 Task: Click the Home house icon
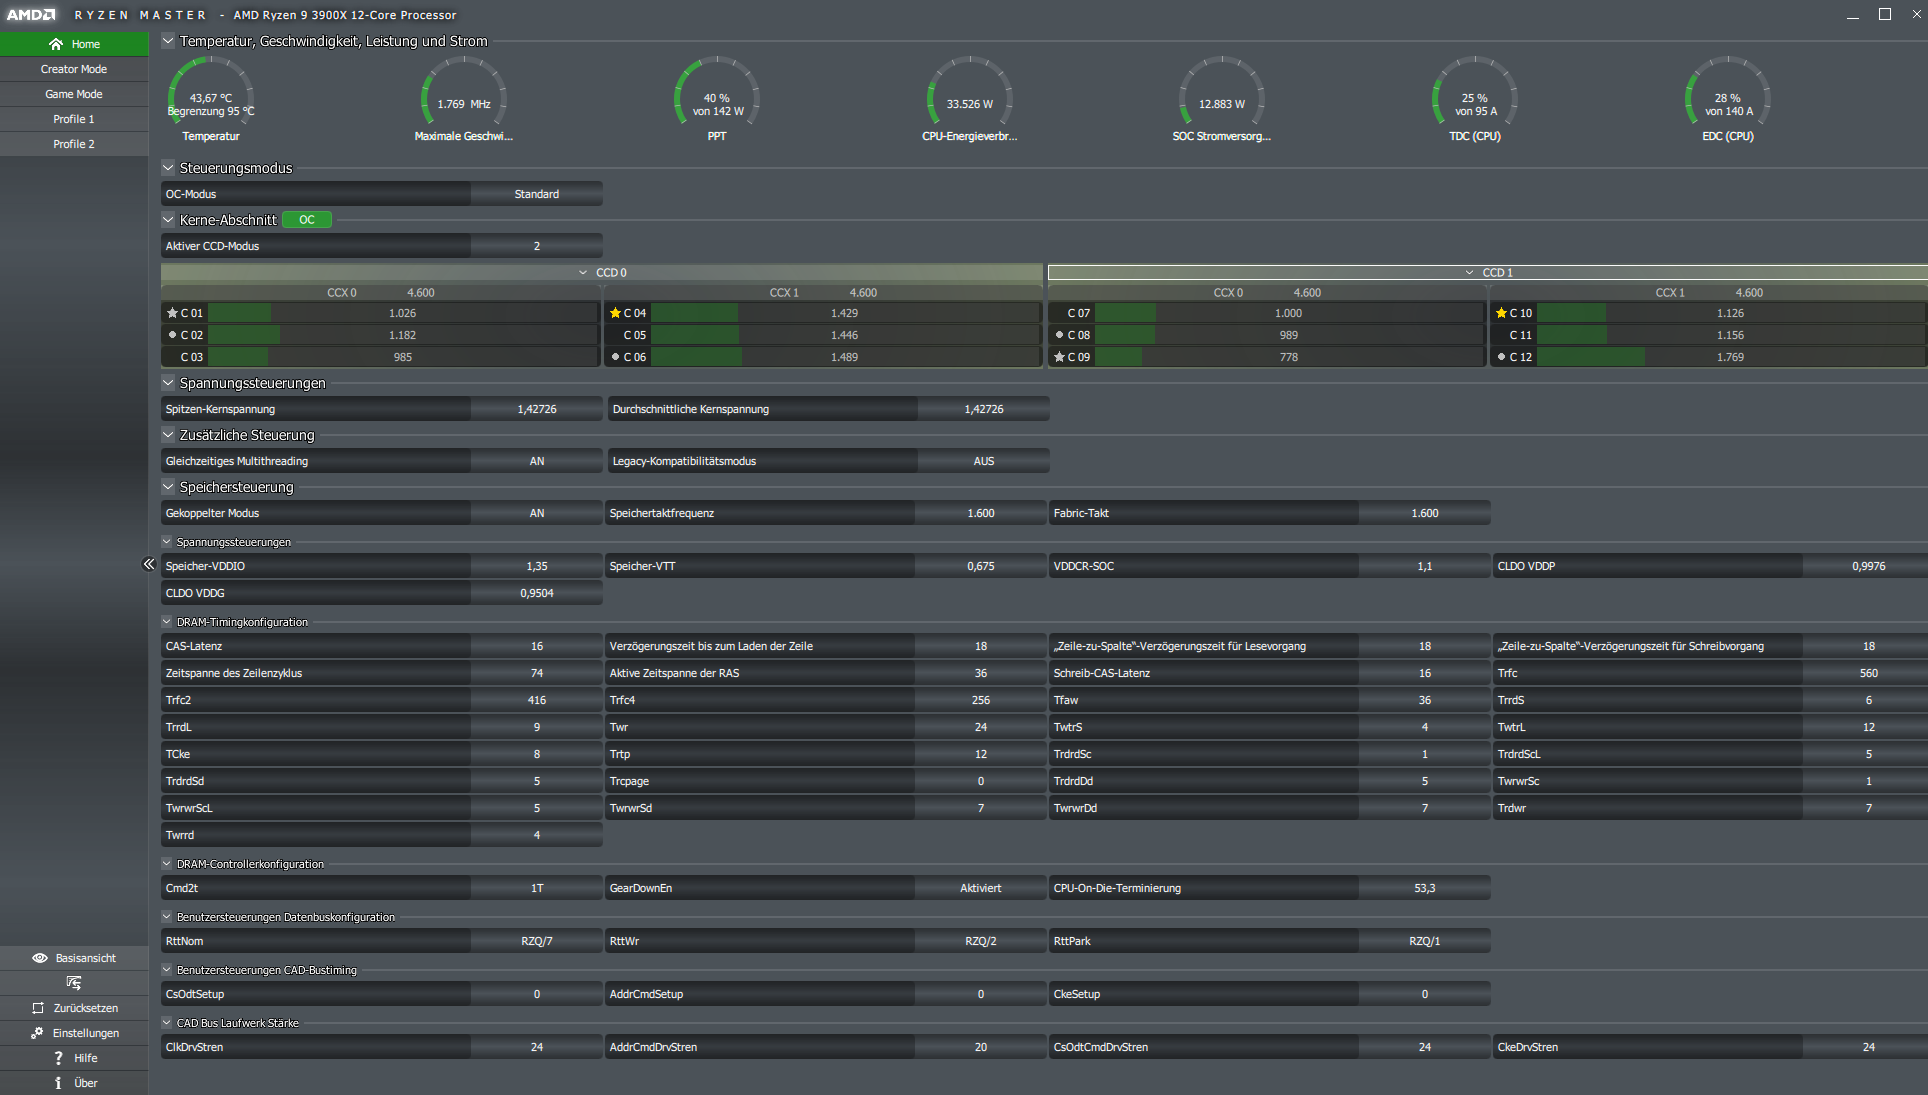point(56,44)
